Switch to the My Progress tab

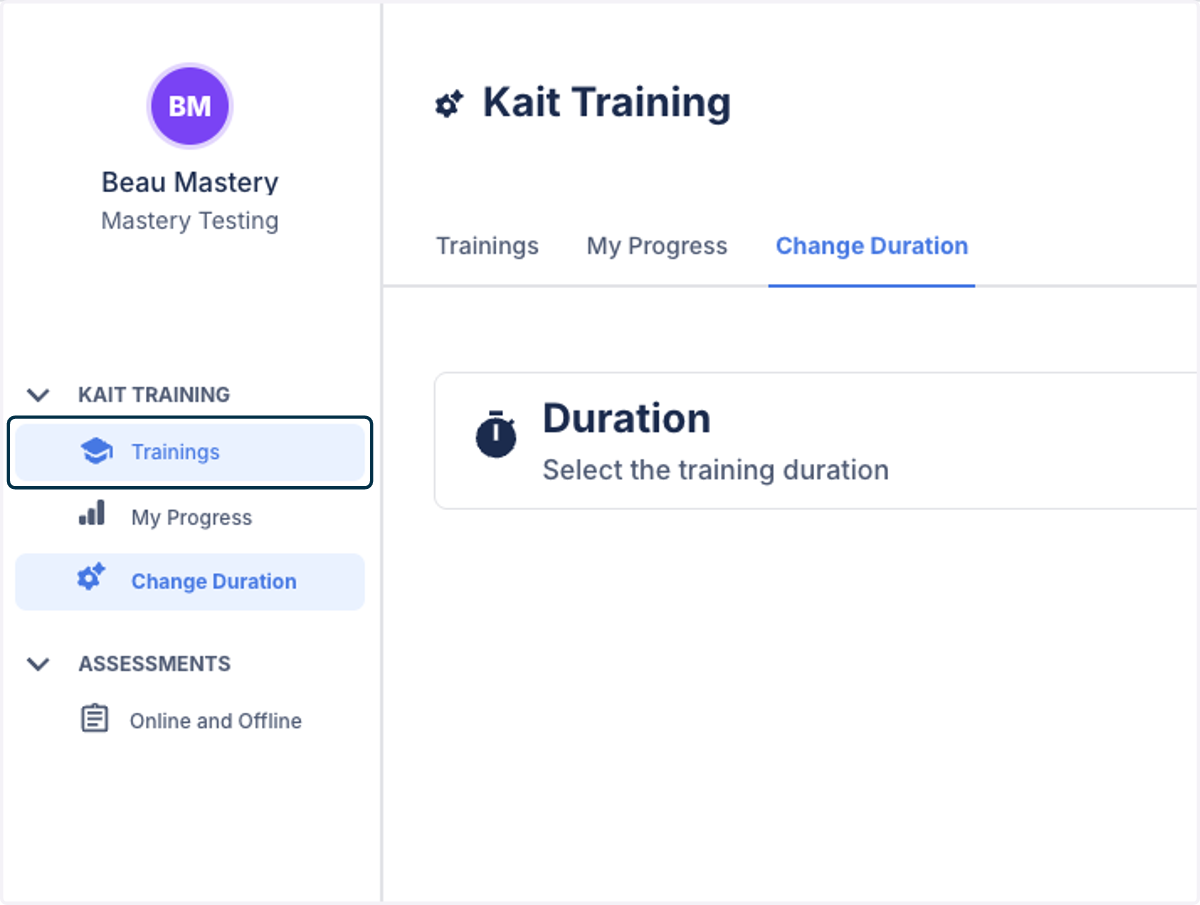click(x=657, y=246)
